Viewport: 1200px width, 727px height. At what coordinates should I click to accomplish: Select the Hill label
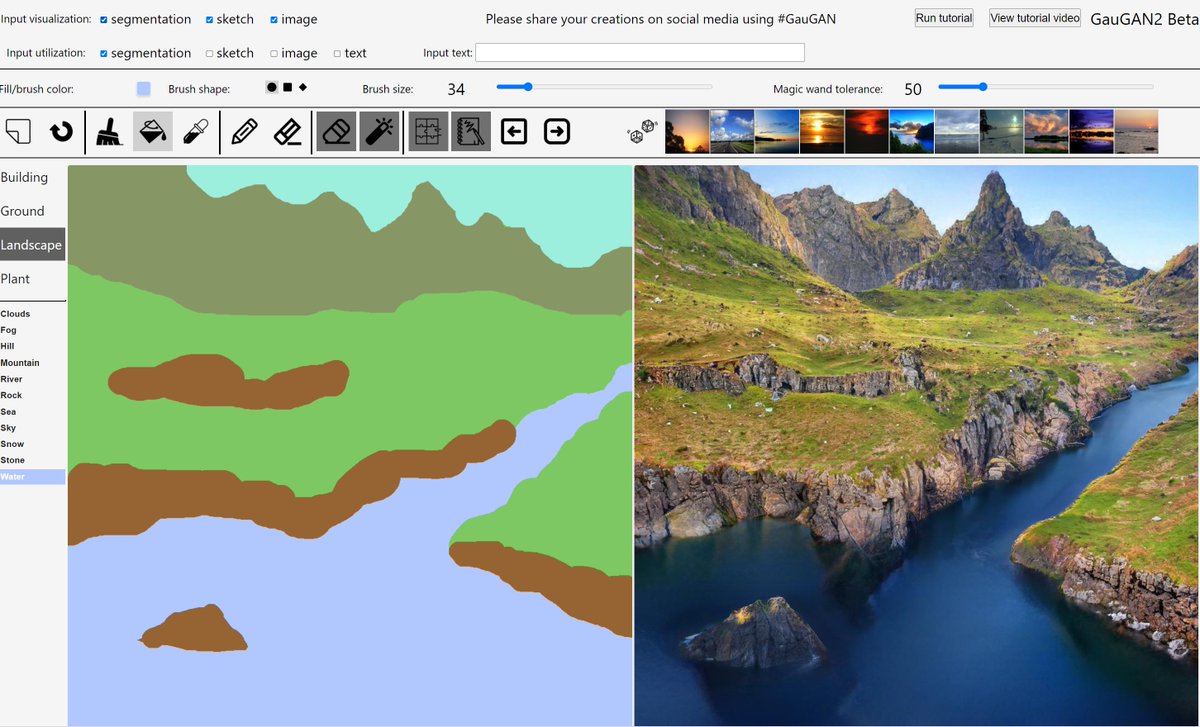[32, 346]
